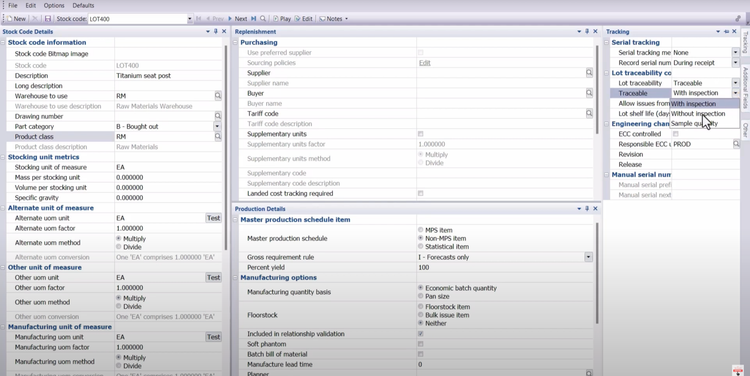
Task: Click the search magnifier in the toolbar
Action: (263, 19)
